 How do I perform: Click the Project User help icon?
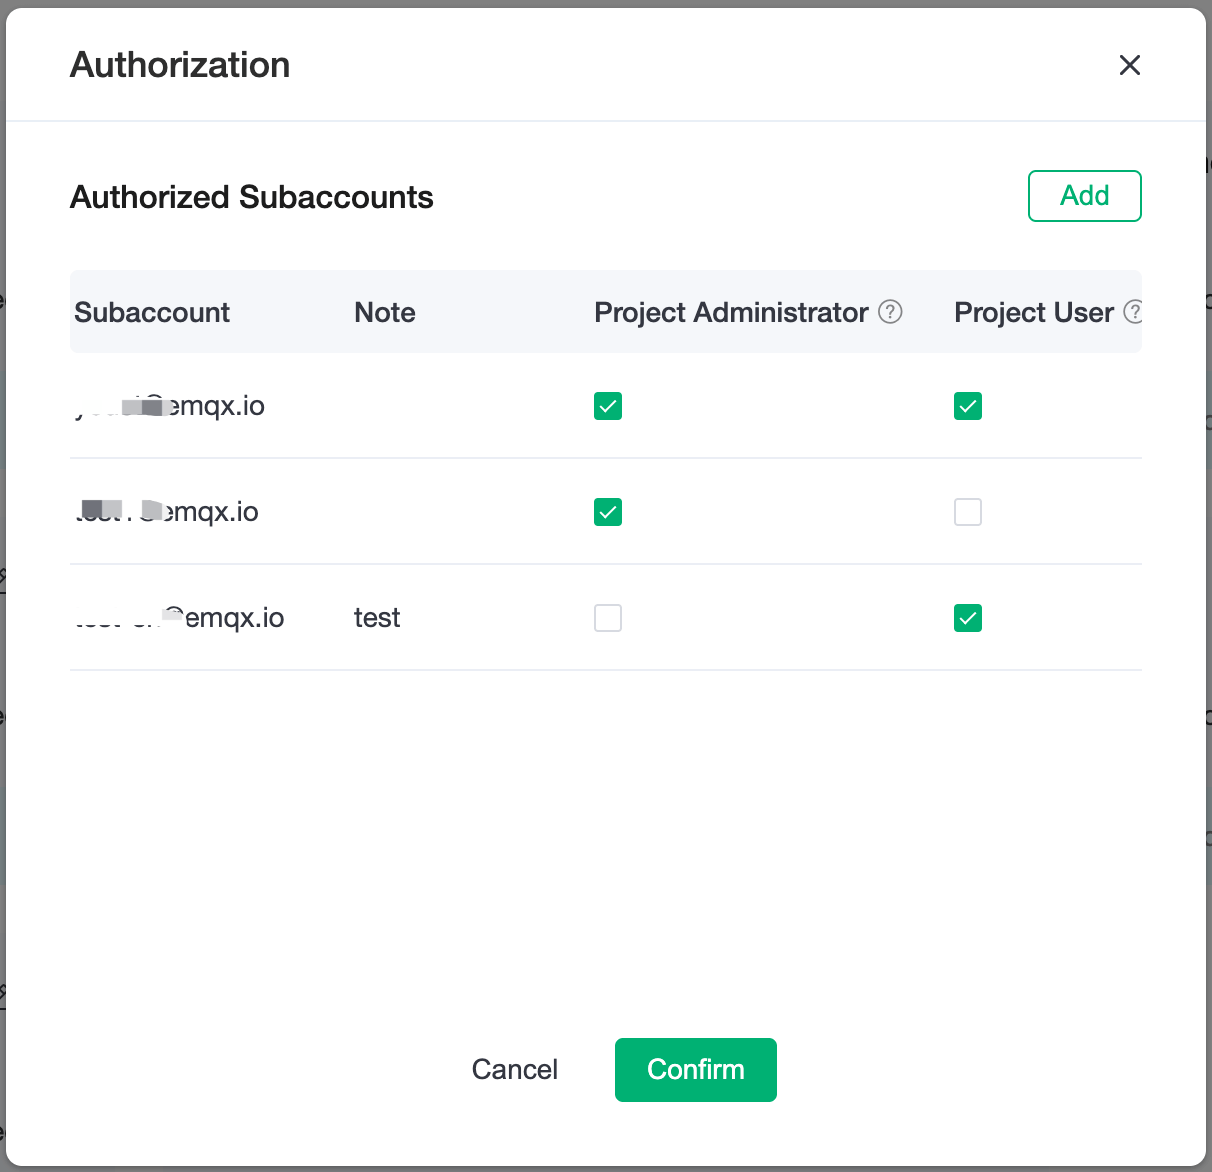(x=1133, y=312)
